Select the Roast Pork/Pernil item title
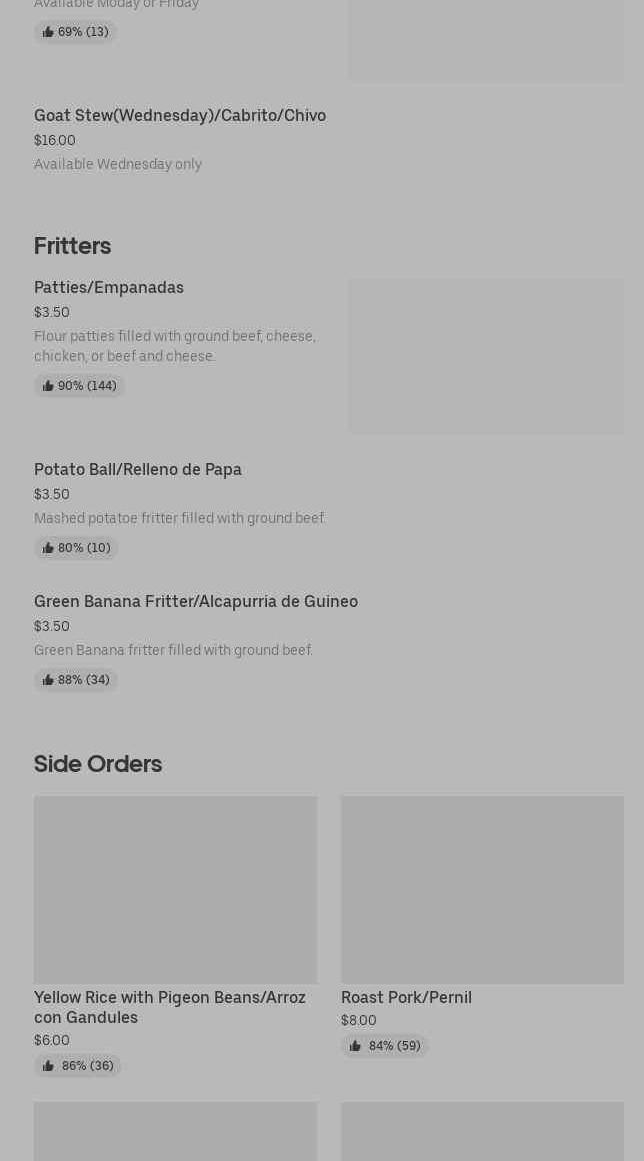 pyautogui.click(x=406, y=997)
